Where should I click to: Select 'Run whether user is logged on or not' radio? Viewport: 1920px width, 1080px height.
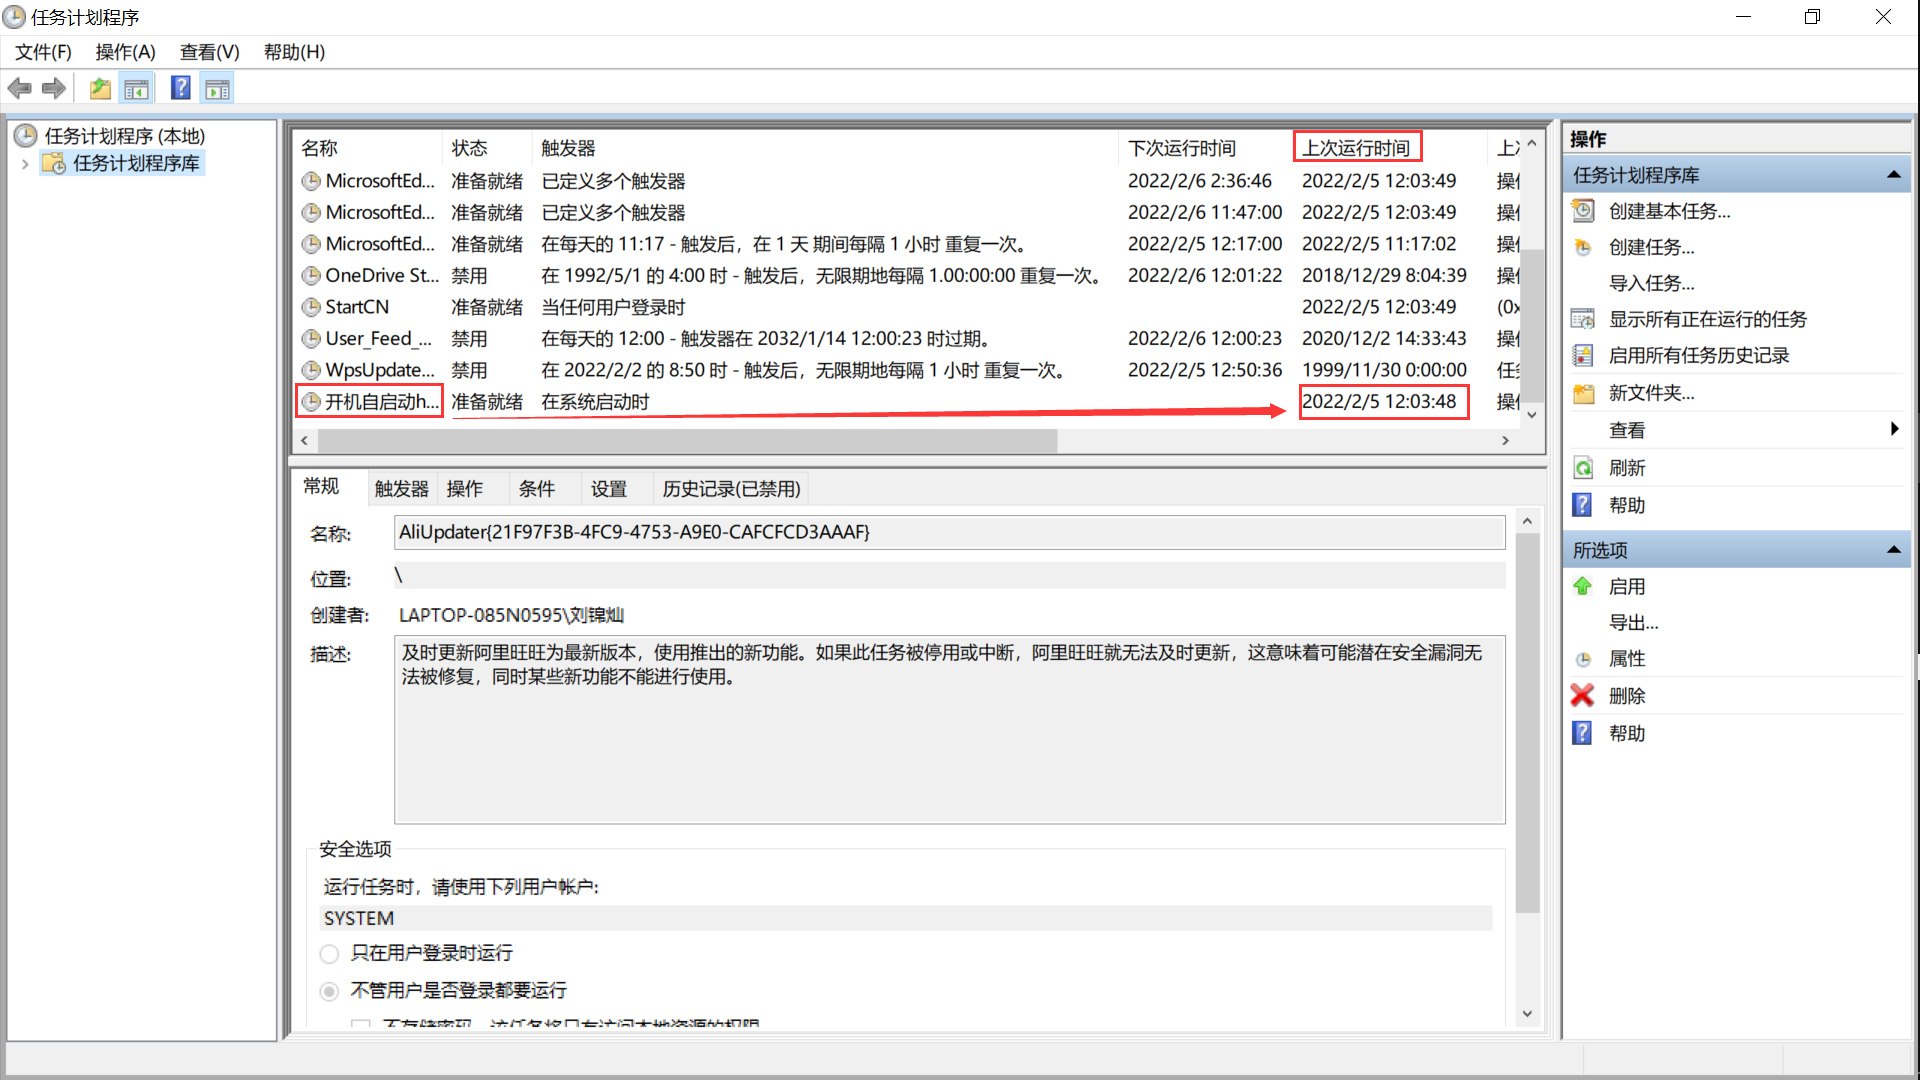pyautogui.click(x=330, y=991)
